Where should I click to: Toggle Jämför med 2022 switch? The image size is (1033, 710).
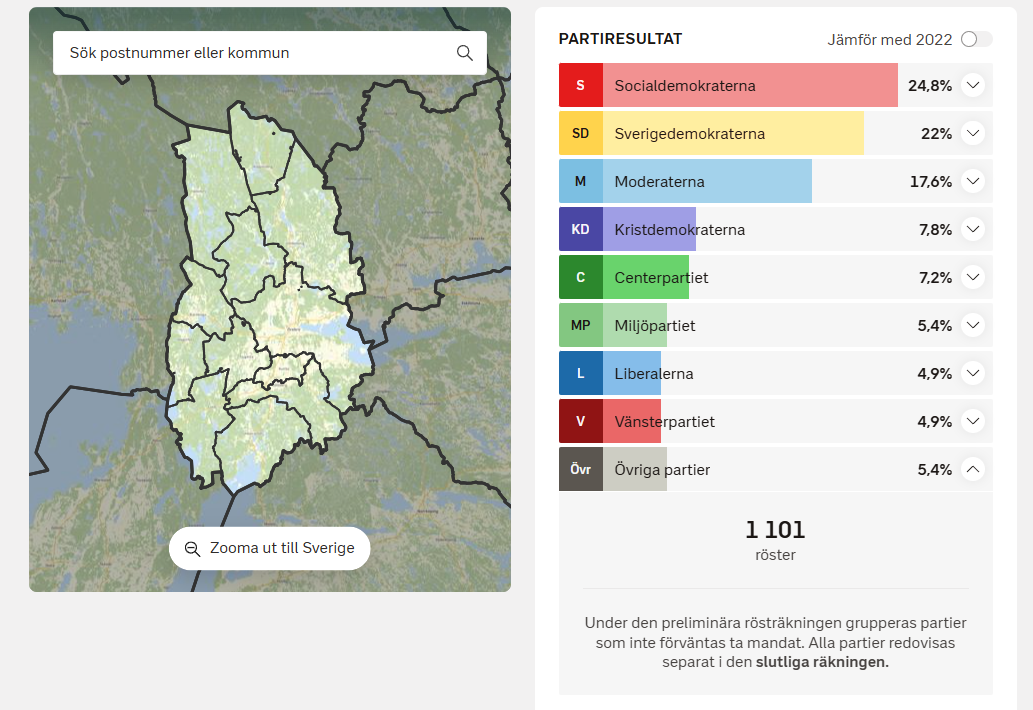[976, 40]
